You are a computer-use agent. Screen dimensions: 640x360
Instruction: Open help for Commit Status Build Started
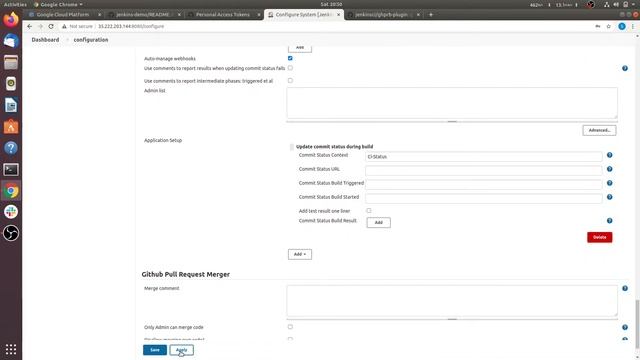(x=609, y=197)
